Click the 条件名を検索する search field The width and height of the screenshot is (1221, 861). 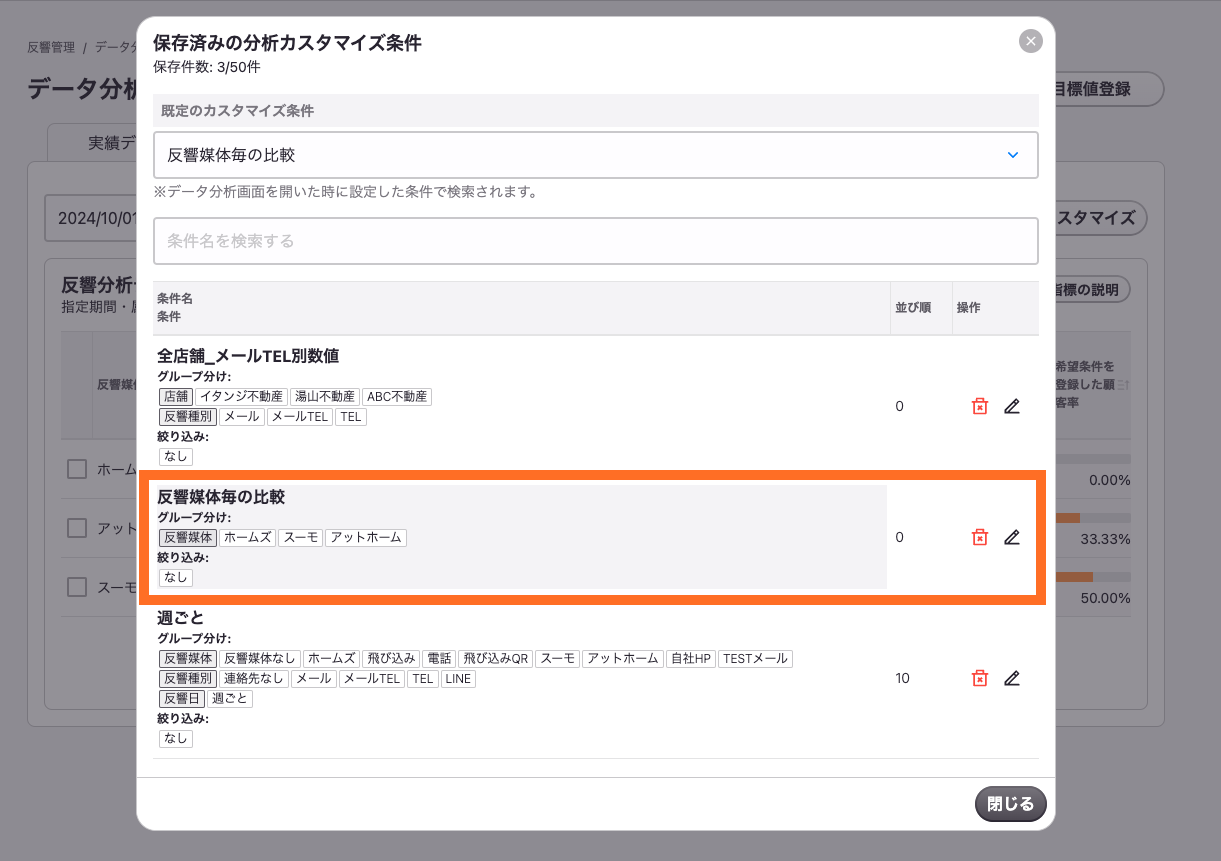click(x=596, y=241)
